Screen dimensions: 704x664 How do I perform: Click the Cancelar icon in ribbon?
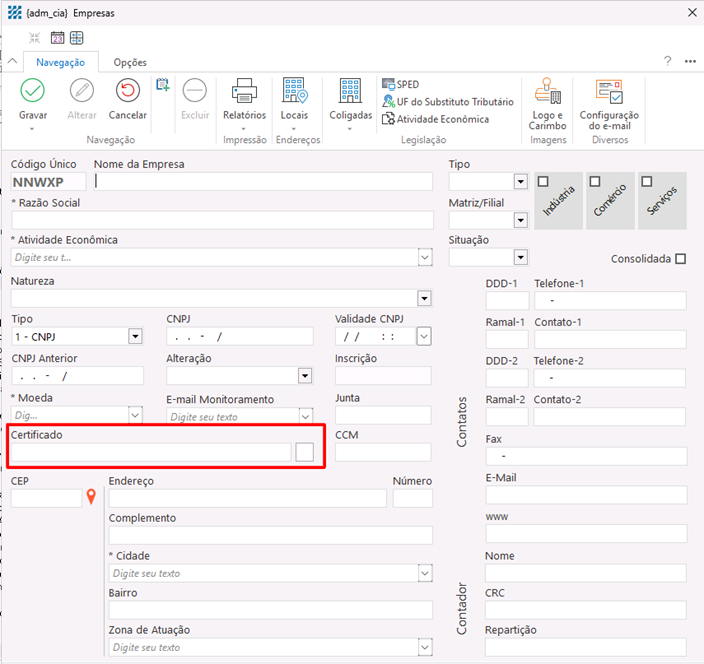[x=127, y=92]
